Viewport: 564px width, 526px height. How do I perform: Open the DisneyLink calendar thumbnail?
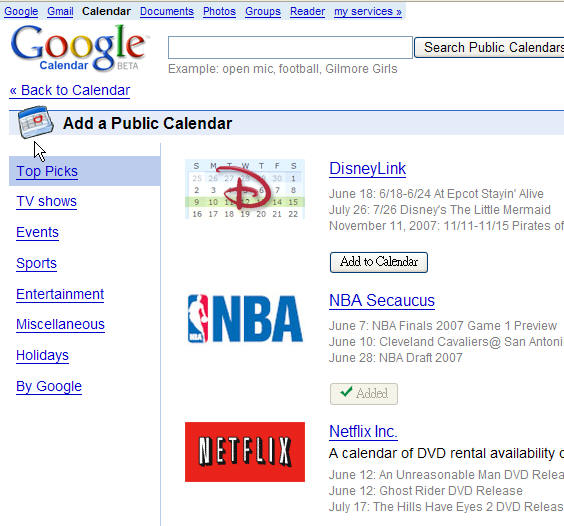(245, 189)
